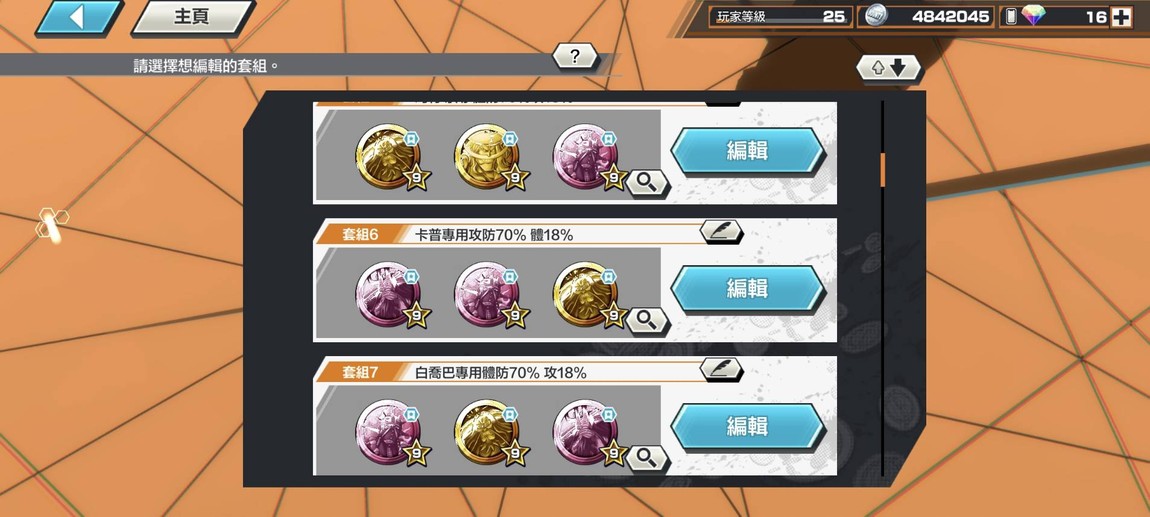
Task: Inspect top set with magnifier icon
Action: (647, 181)
